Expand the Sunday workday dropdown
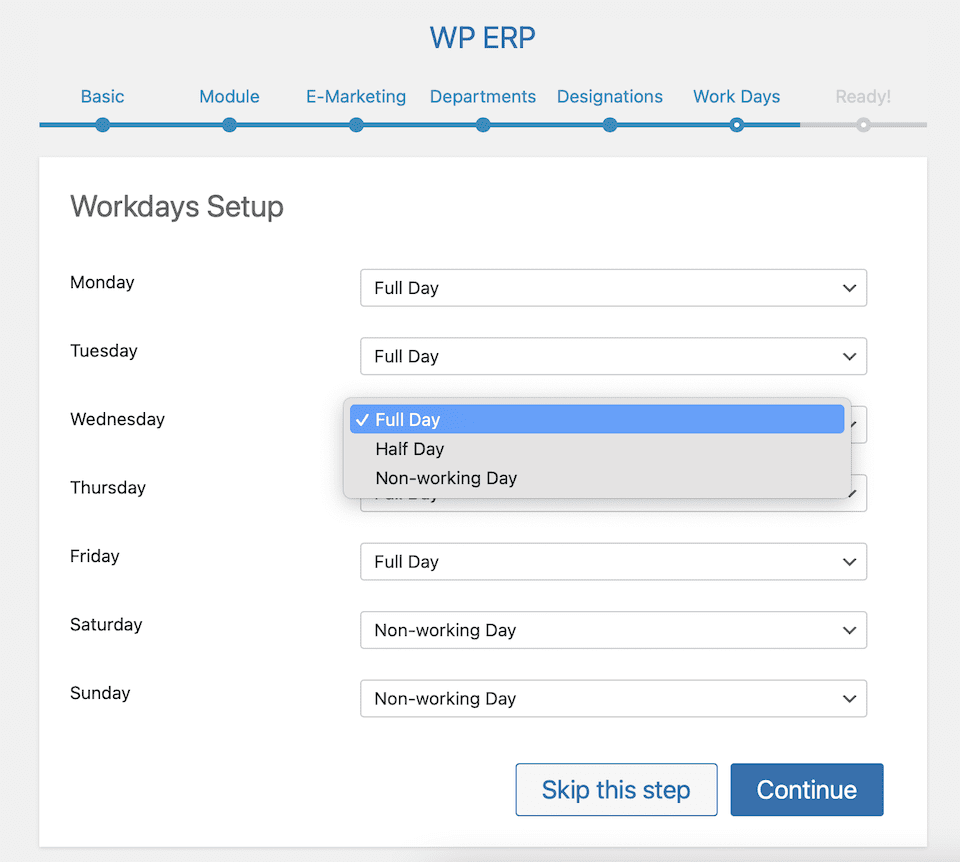 click(613, 699)
